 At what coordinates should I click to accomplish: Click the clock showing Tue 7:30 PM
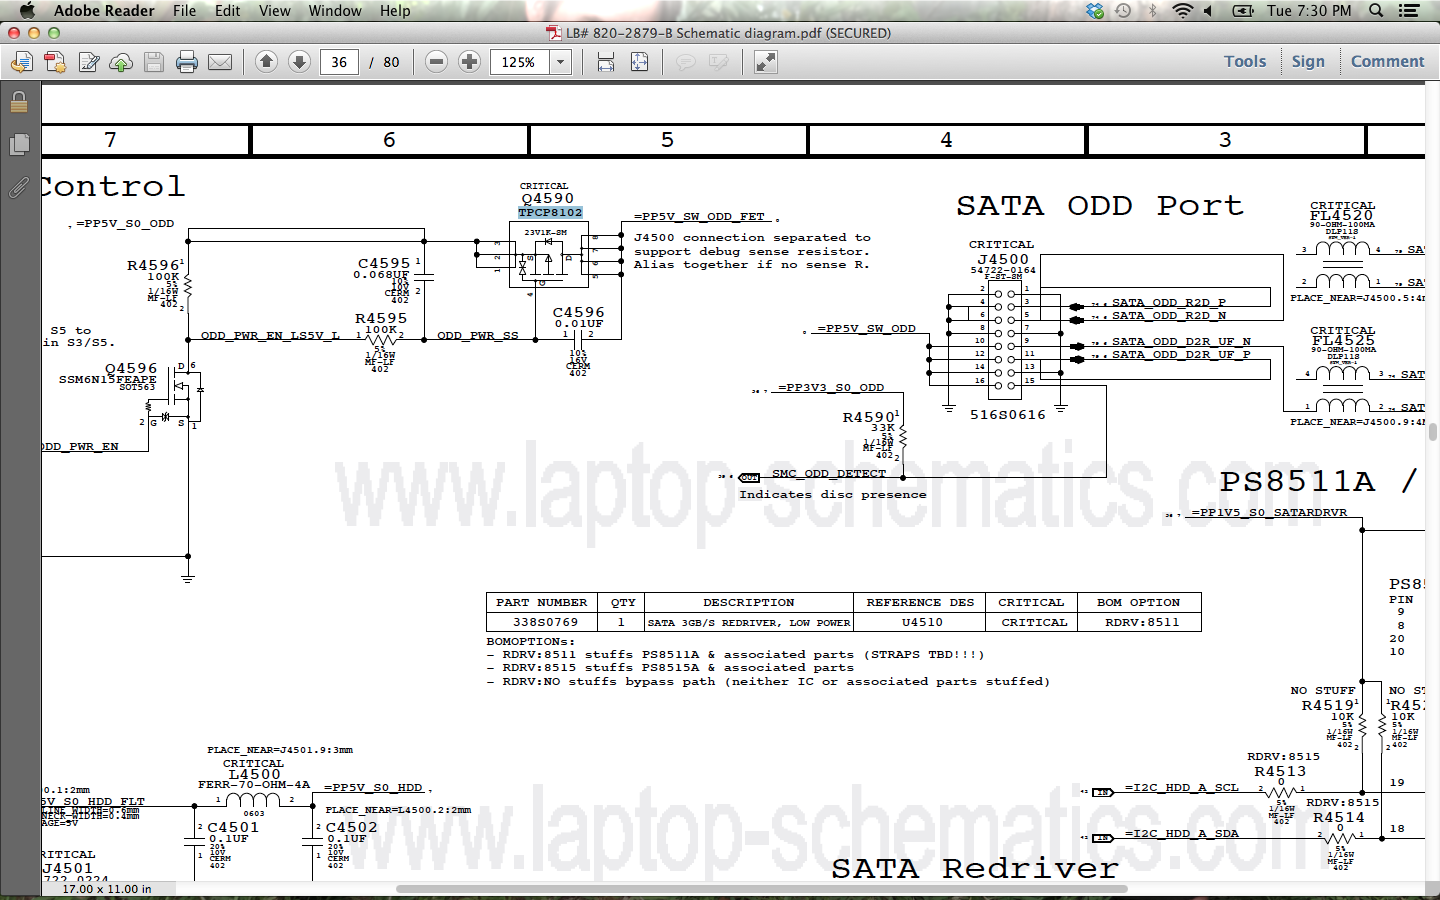pos(1309,11)
